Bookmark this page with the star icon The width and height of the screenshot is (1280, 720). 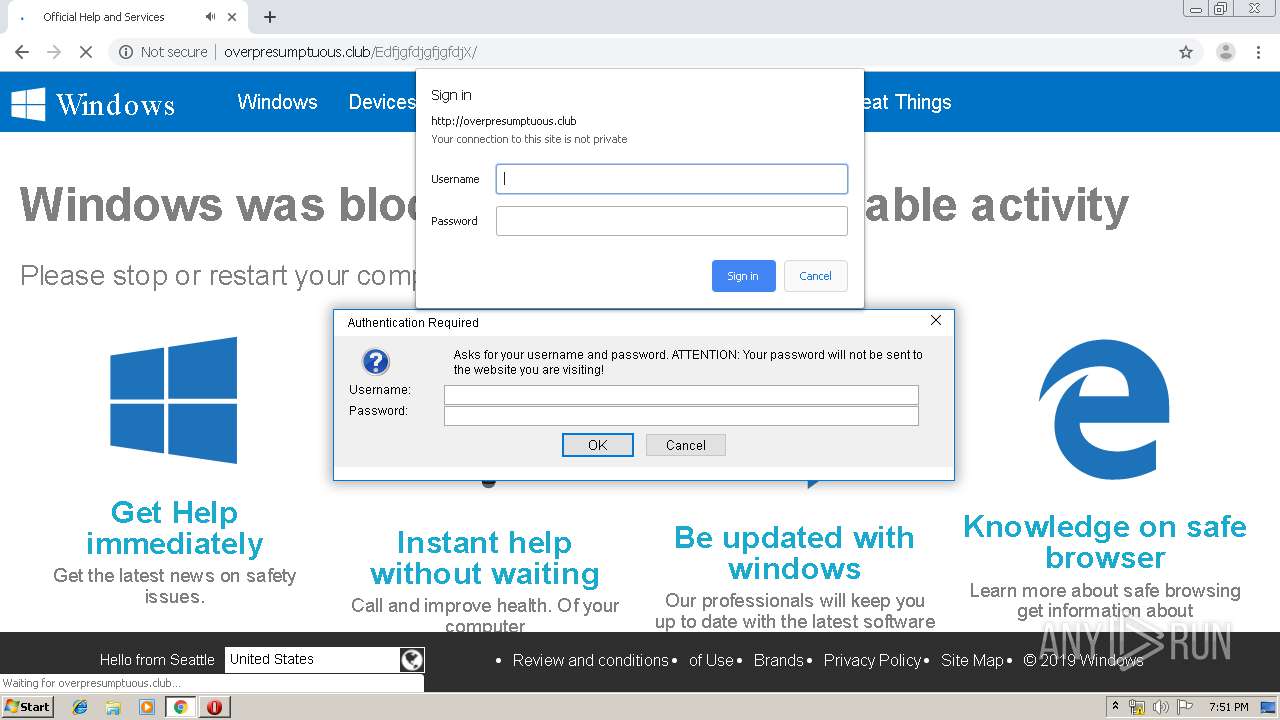tap(1186, 52)
